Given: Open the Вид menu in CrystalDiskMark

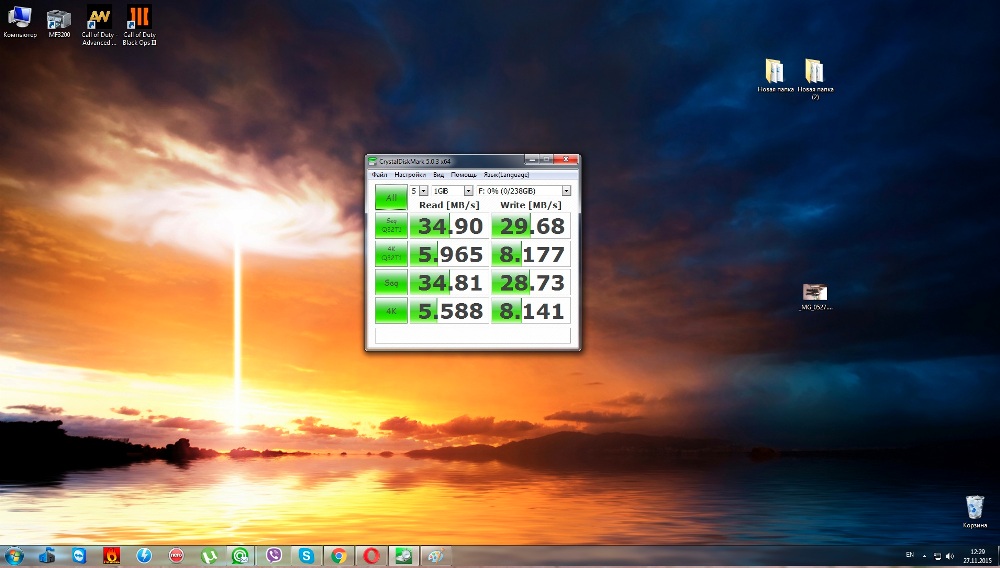Looking at the screenshot, I should click(x=439, y=175).
